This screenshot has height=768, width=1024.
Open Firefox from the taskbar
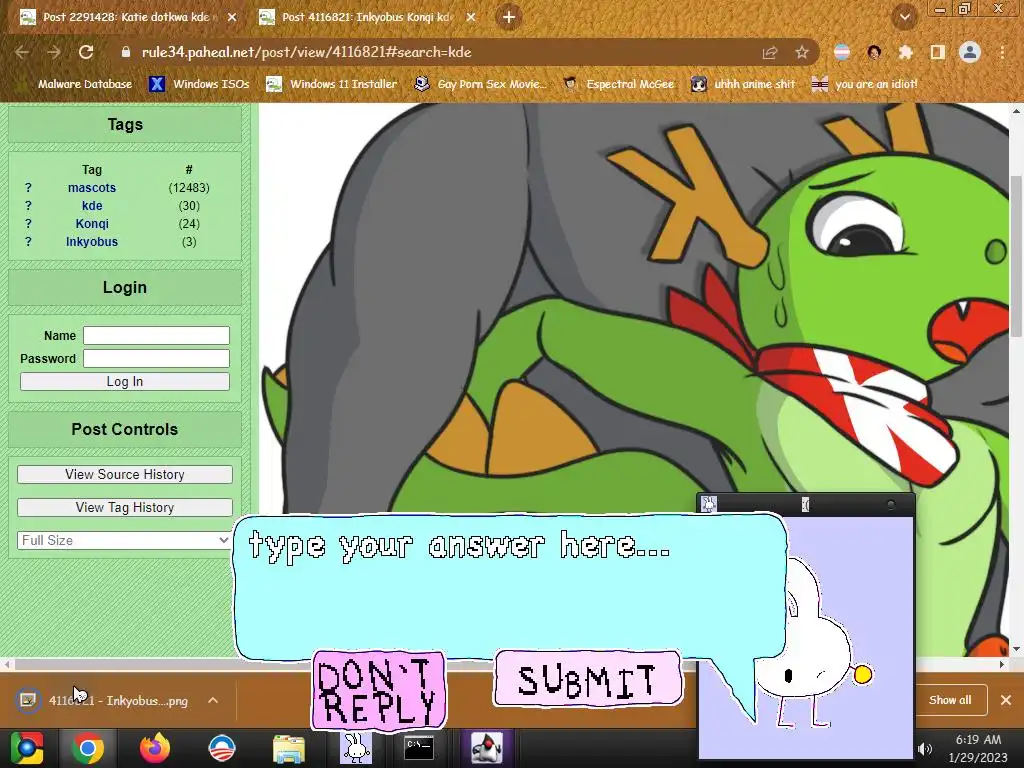coord(155,748)
